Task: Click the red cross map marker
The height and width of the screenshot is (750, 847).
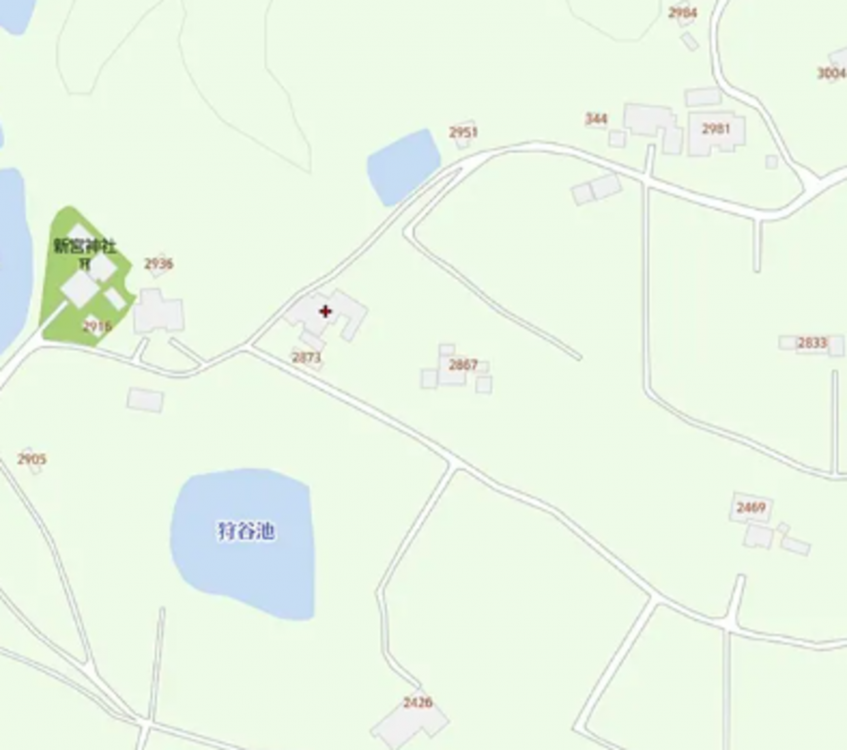Action: pos(325,311)
